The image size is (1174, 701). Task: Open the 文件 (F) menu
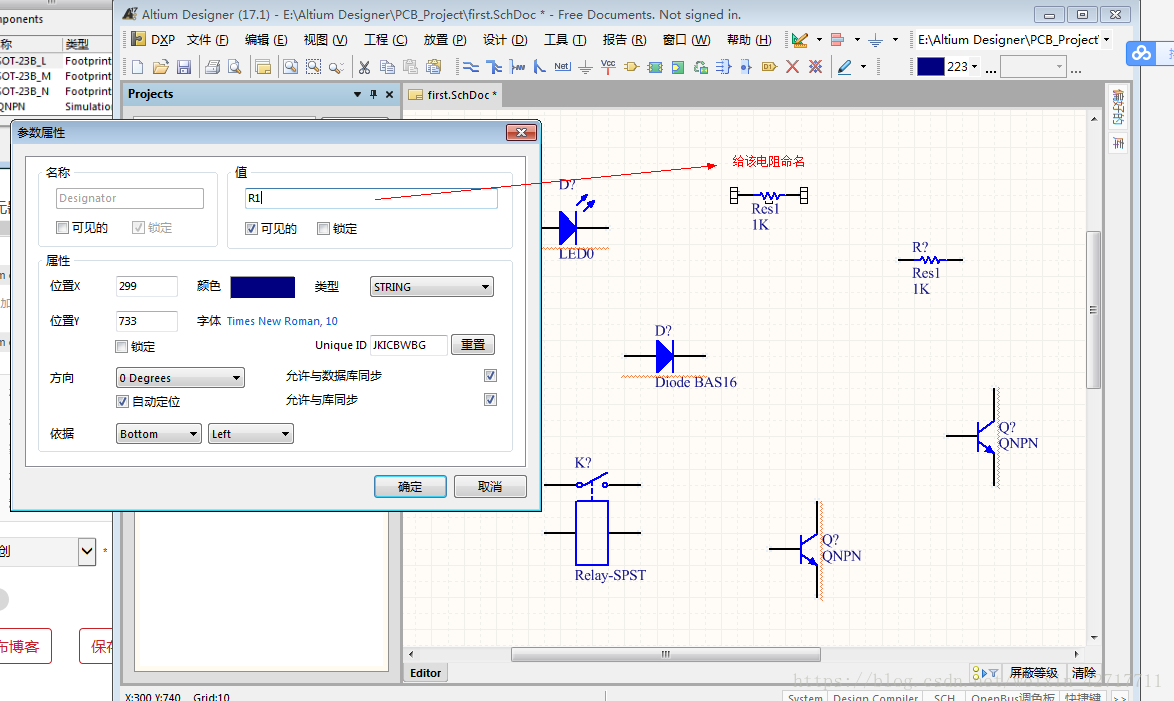[207, 40]
